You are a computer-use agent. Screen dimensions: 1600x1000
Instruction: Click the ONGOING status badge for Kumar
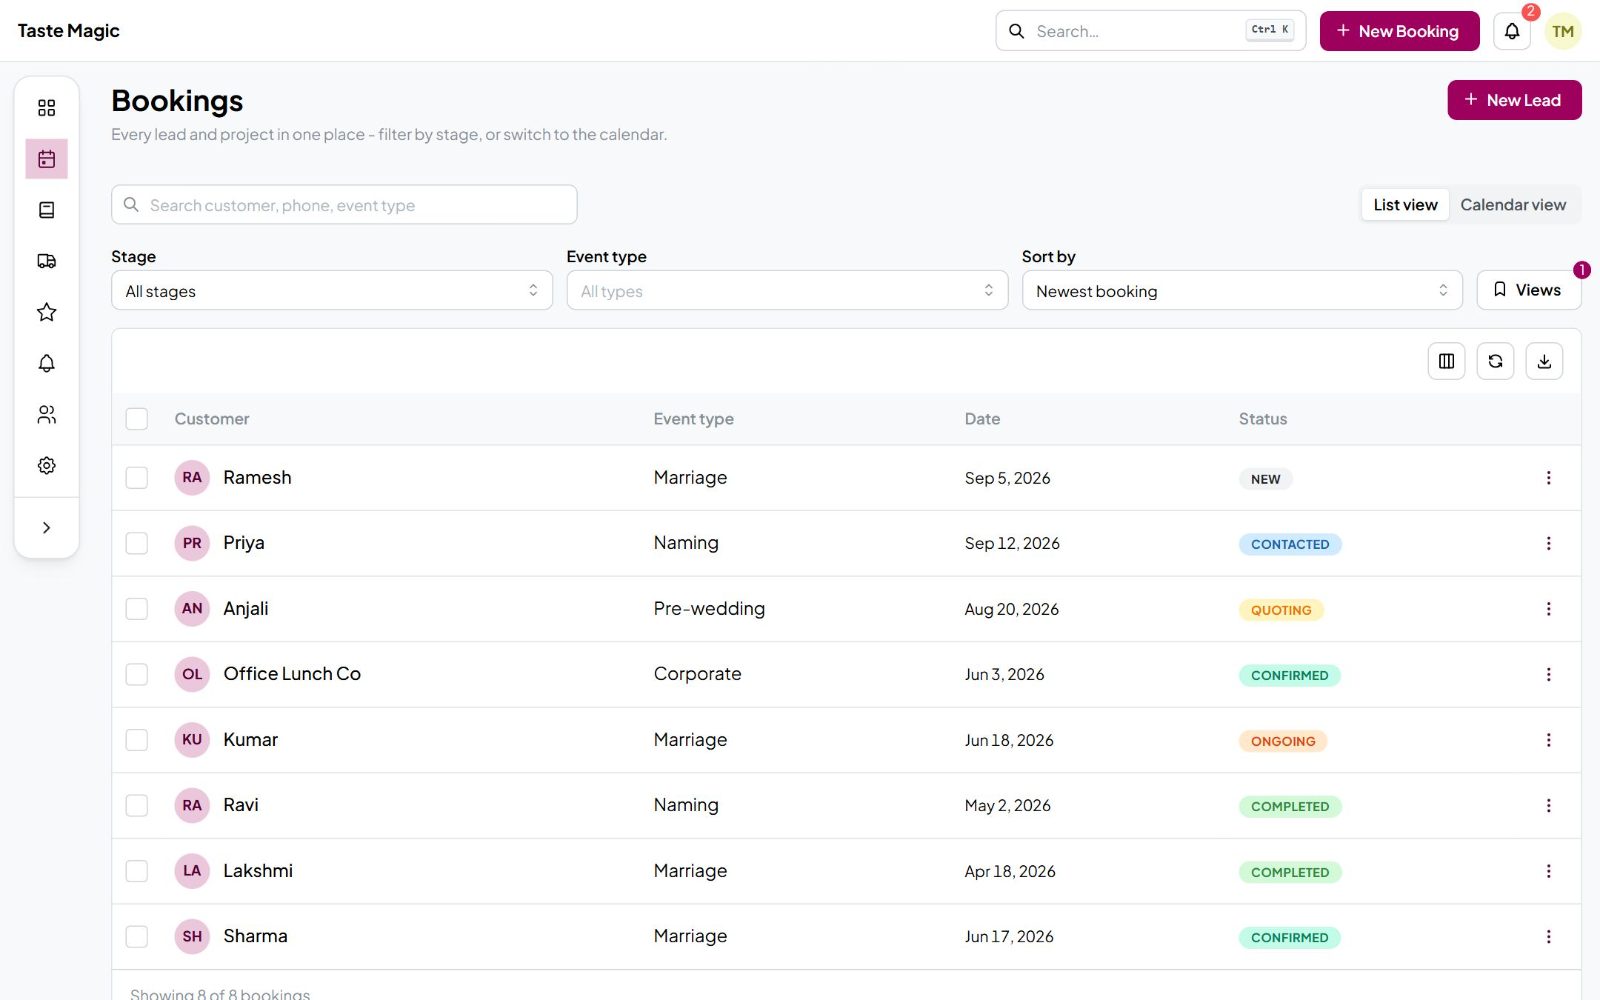(x=1283, y=741)
